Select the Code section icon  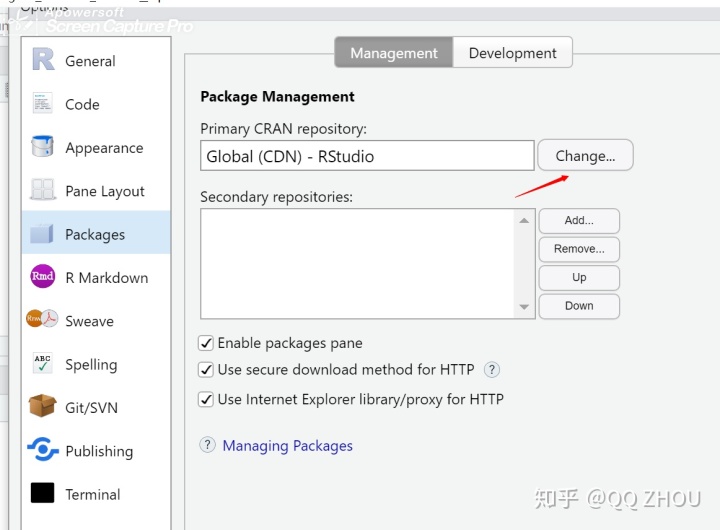pyautogui.click(x=43, y=103)
